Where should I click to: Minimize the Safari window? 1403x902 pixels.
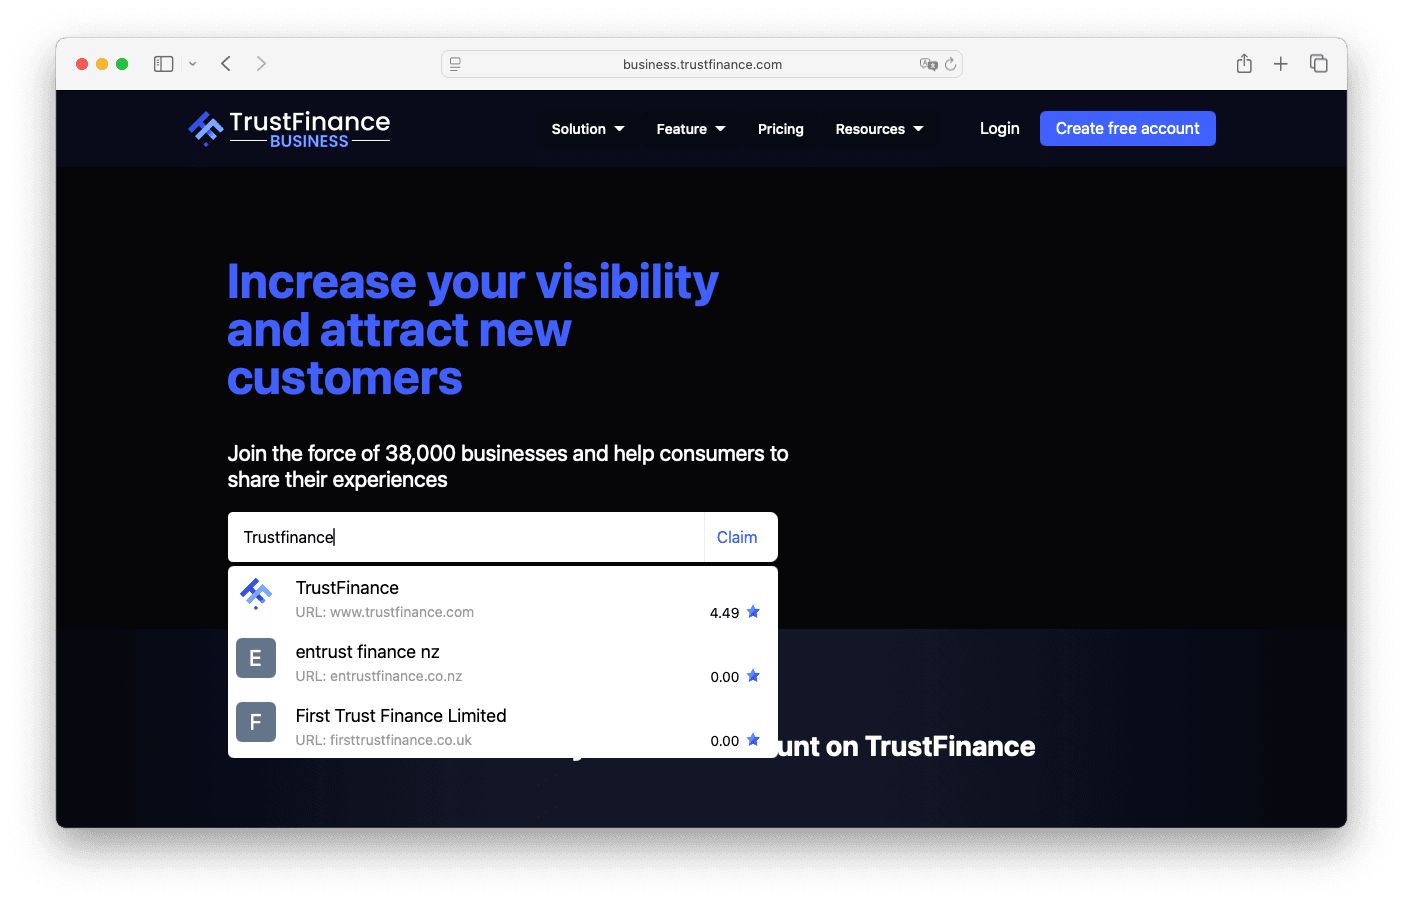point(102,64)
